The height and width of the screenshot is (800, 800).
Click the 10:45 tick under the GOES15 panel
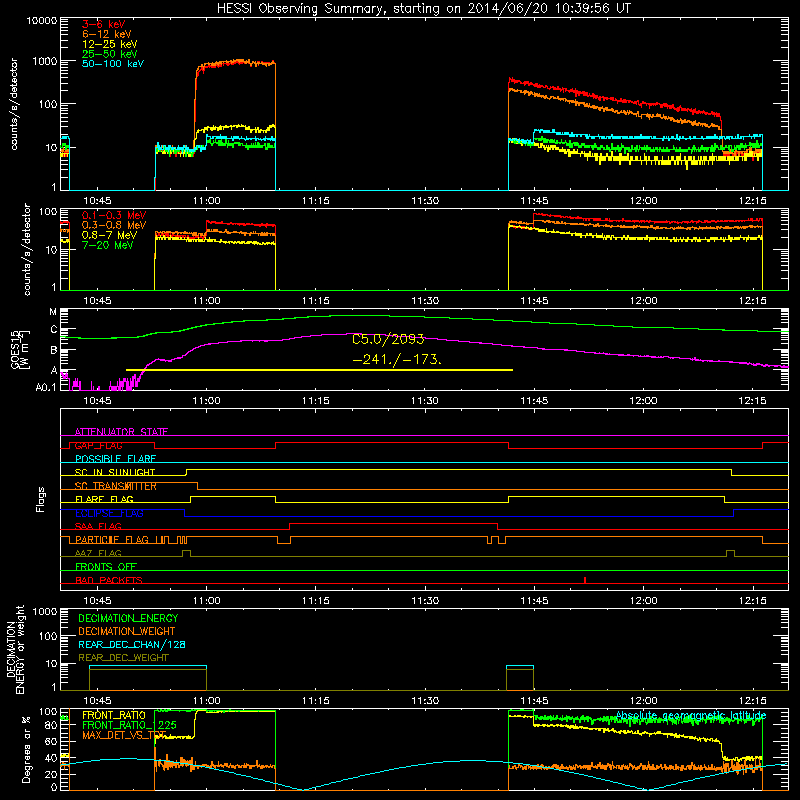pos(97,401)
